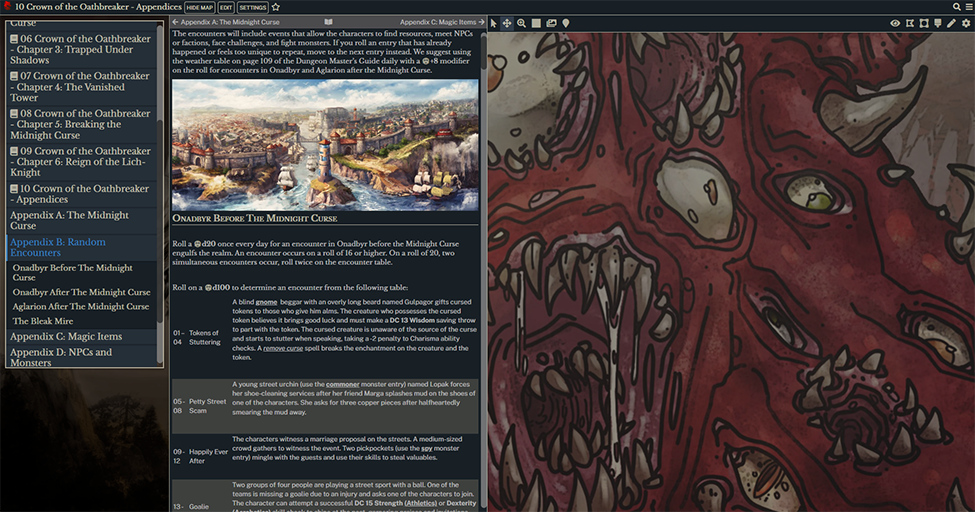Open Appendix C: Magic Items in sidebar

(66, 337)
